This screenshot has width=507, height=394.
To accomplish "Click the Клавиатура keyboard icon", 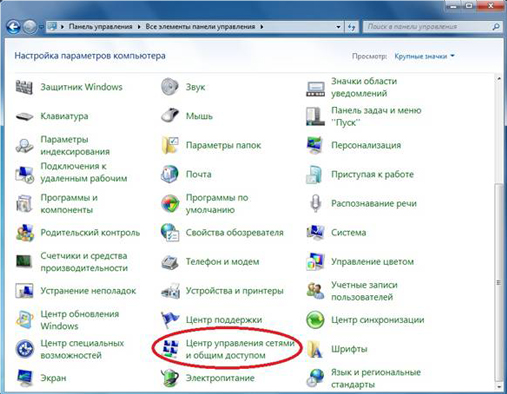I will [24, 116].
